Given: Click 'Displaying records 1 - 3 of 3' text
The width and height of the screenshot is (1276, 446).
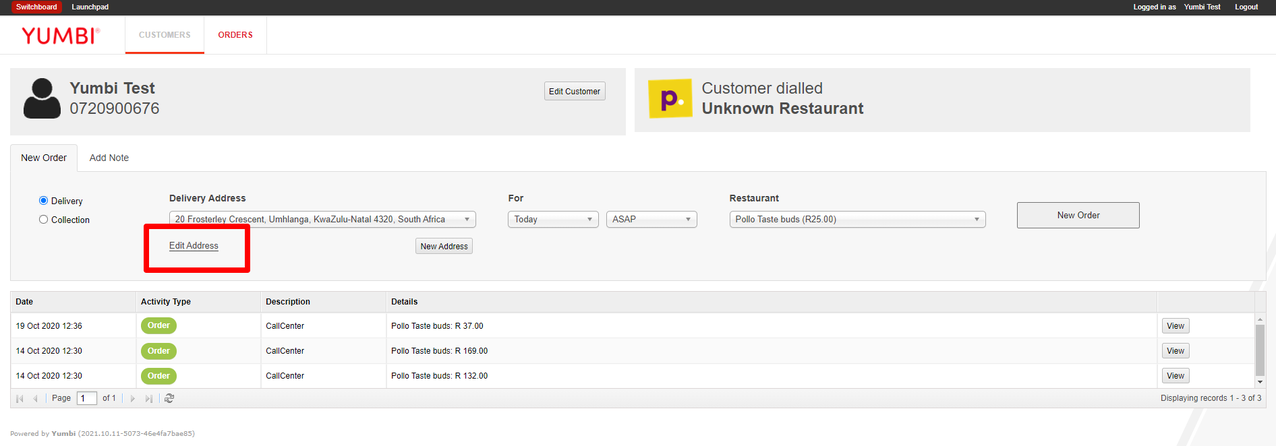Looking at the screenshot, I should pyautogui.click(x=1213, y=398).
